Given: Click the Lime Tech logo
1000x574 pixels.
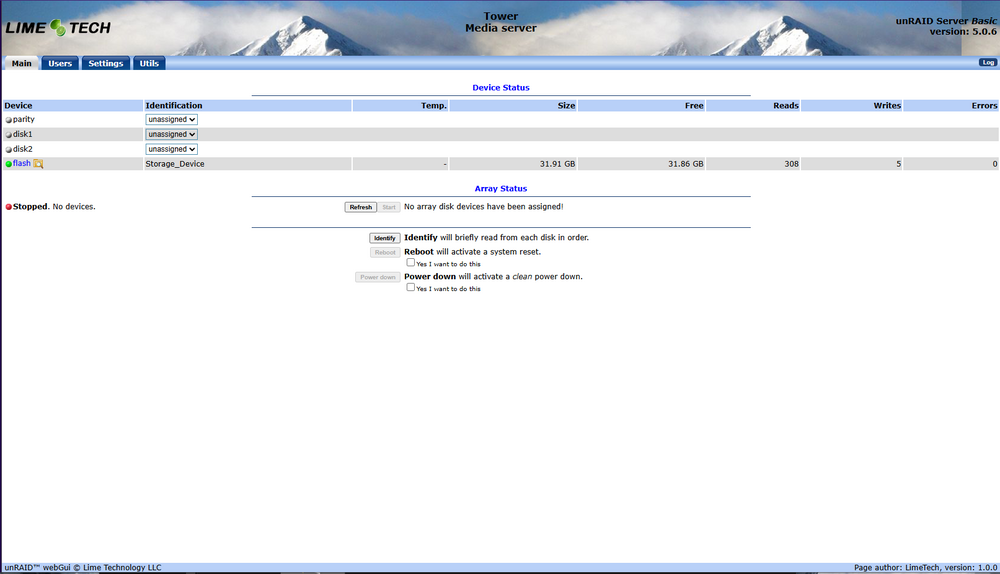Looking at the screenshot, I should click(58, 27).
